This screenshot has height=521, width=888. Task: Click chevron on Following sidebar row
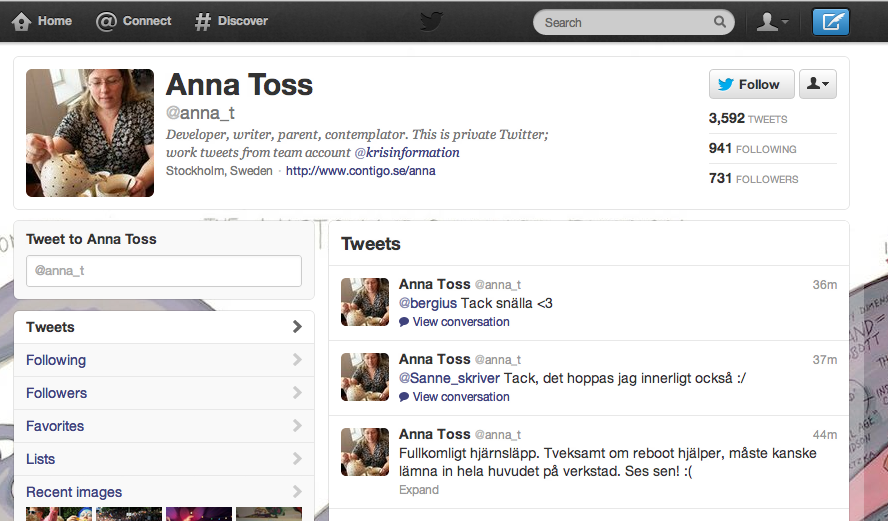[297, 360]
